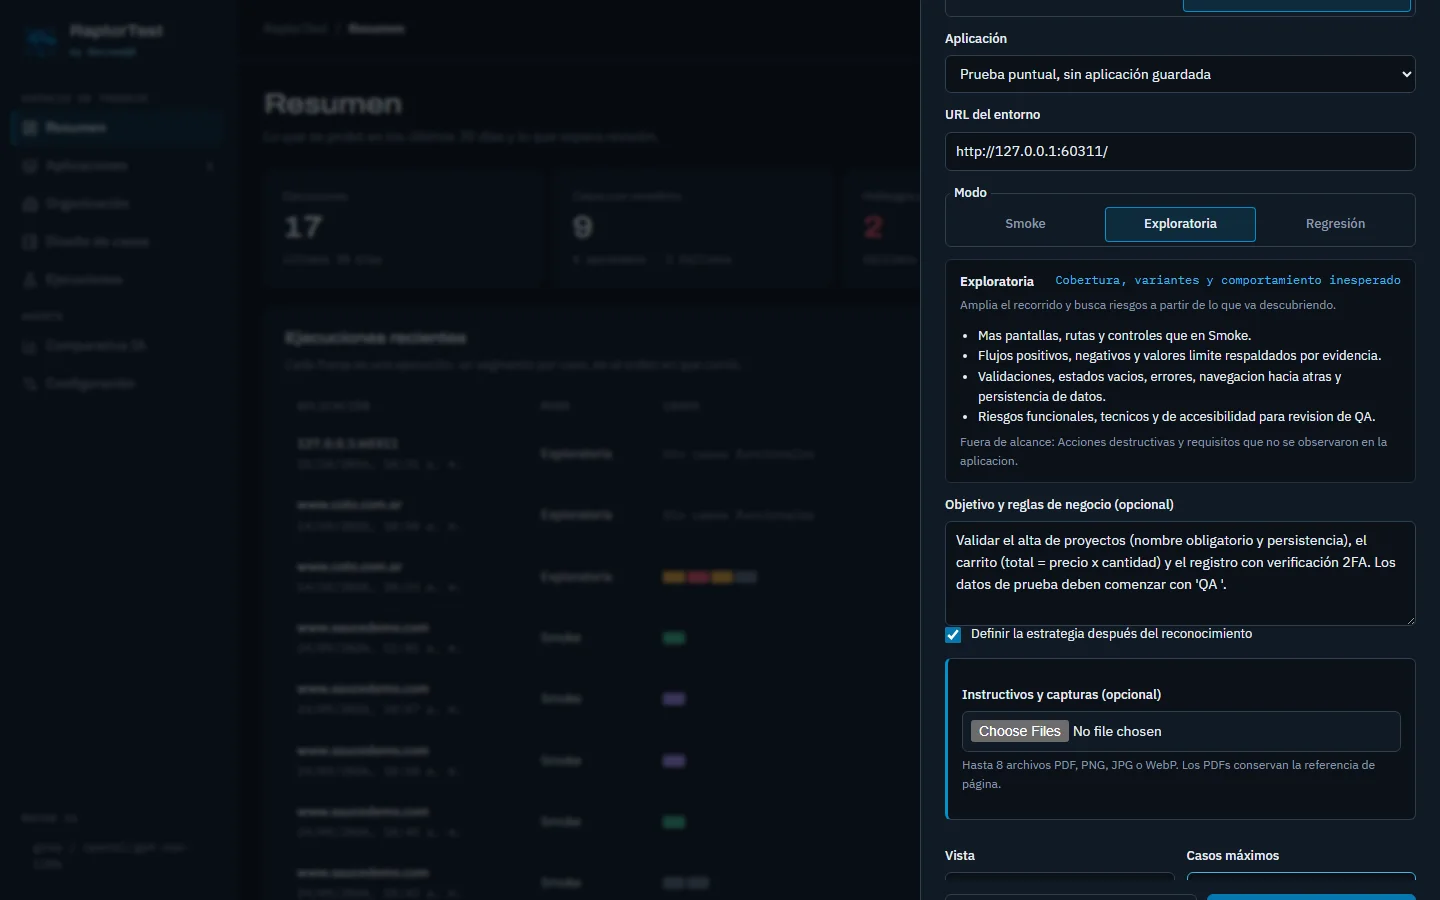The image size is (1440, 900).
Task: Click the Comparativa IA sidebar icon
Action: 30,346
